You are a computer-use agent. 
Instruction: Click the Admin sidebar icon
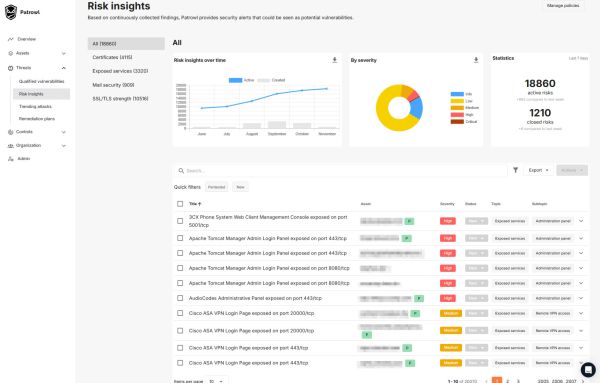(x=10, y=159)
